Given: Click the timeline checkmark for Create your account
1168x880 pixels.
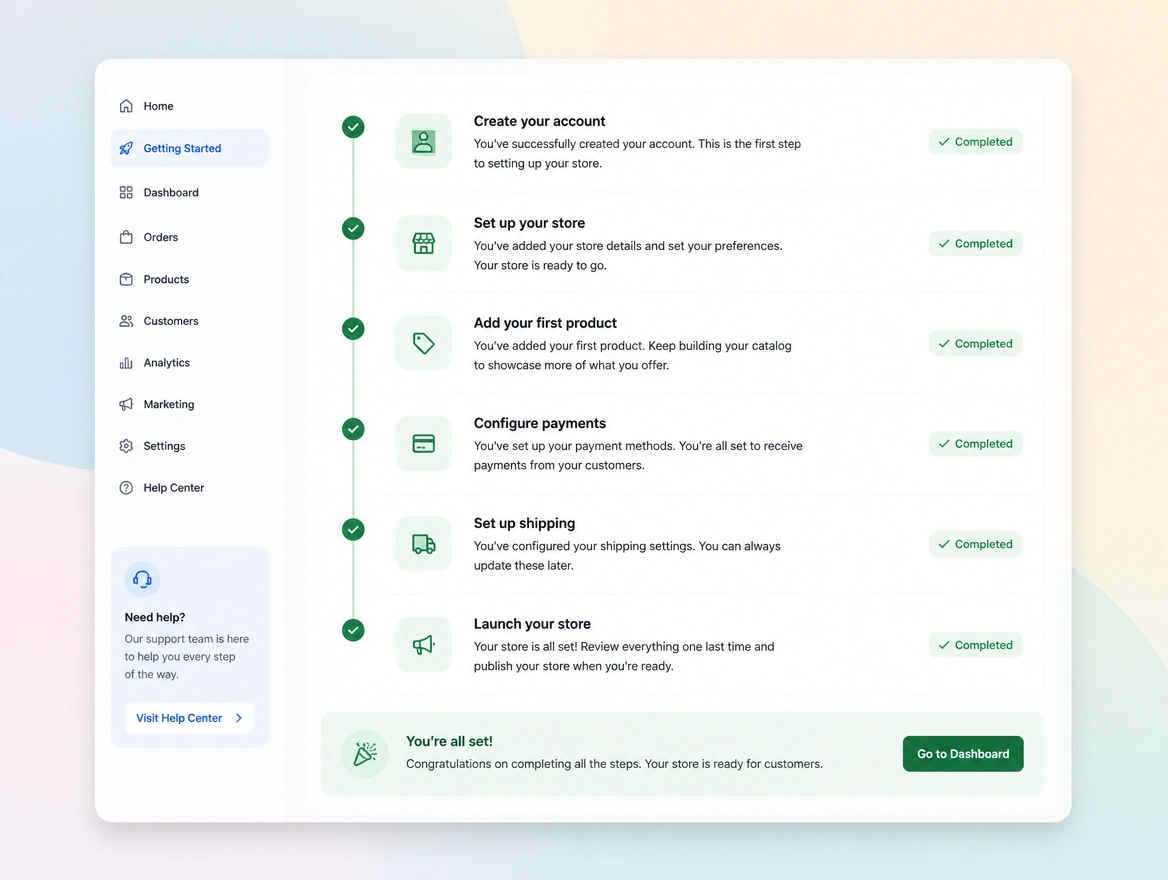Looking at the screenshot, I should pos(353,127).
